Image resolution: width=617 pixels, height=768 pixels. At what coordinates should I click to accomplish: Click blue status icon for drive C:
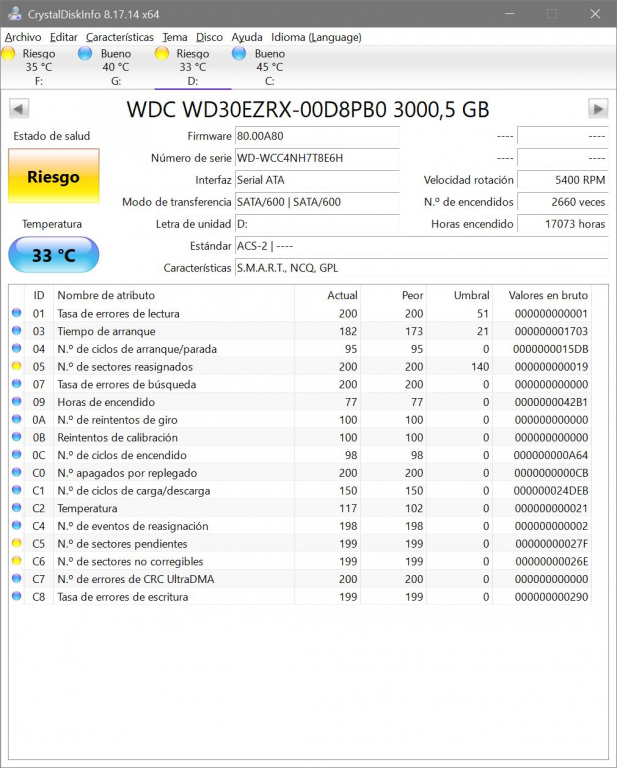pyautogui.click(x=240, y=54)
